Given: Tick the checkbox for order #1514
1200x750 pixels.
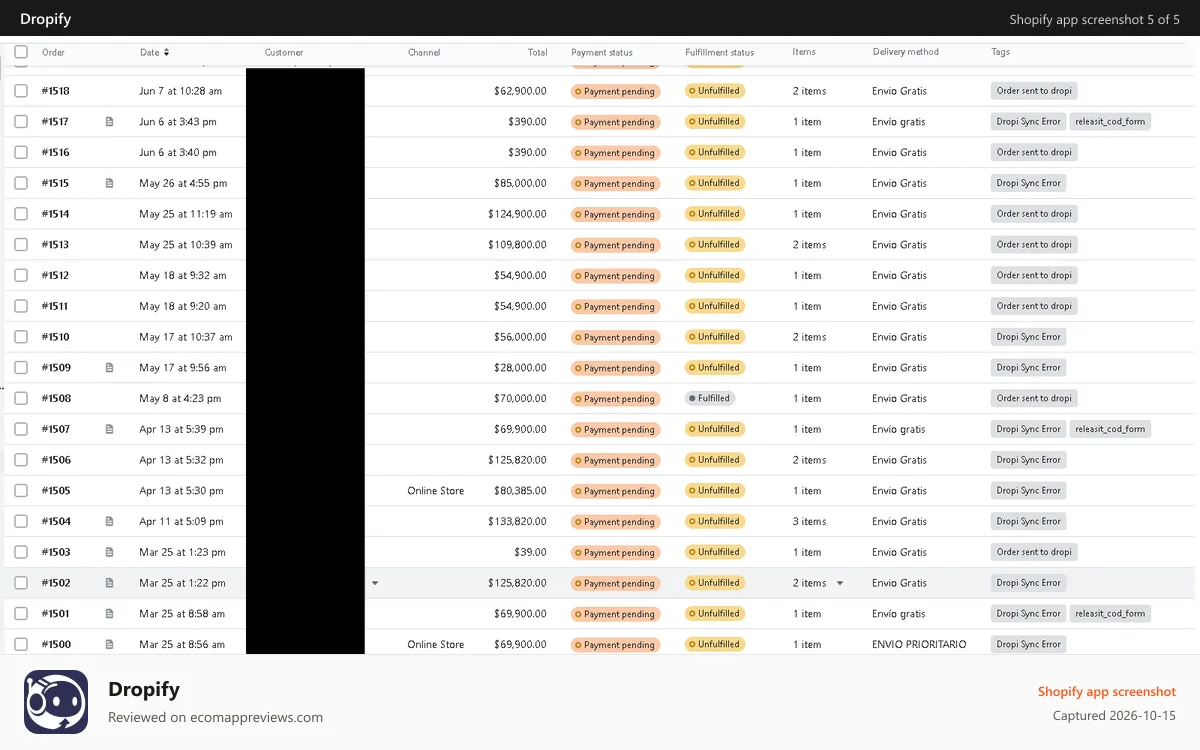Looking at the screenshot, I should (x=21, y=214).
